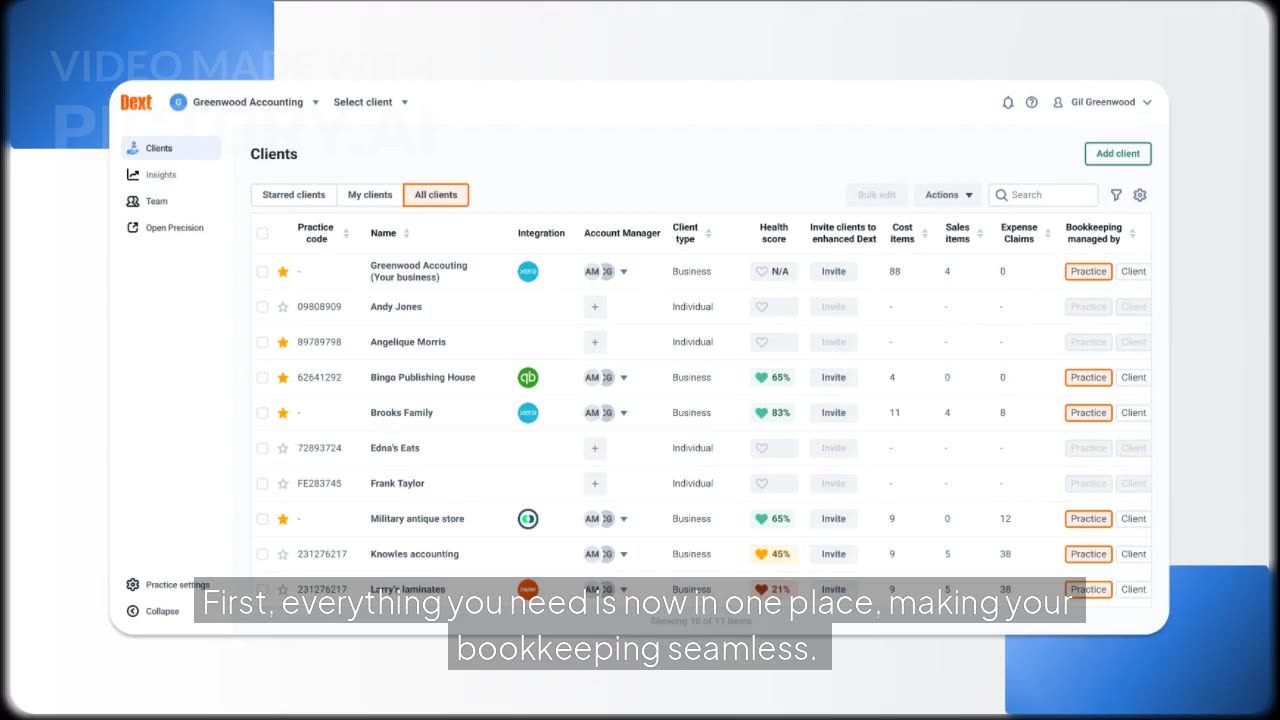The image size is (1280, 720).
Task: Click in the Search input field
Action: (x=1043, y=195)
